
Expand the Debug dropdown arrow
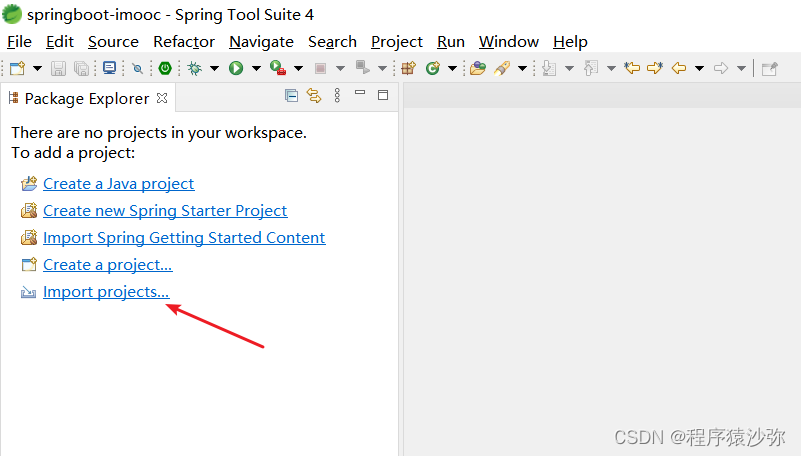(x=215, y=68)
